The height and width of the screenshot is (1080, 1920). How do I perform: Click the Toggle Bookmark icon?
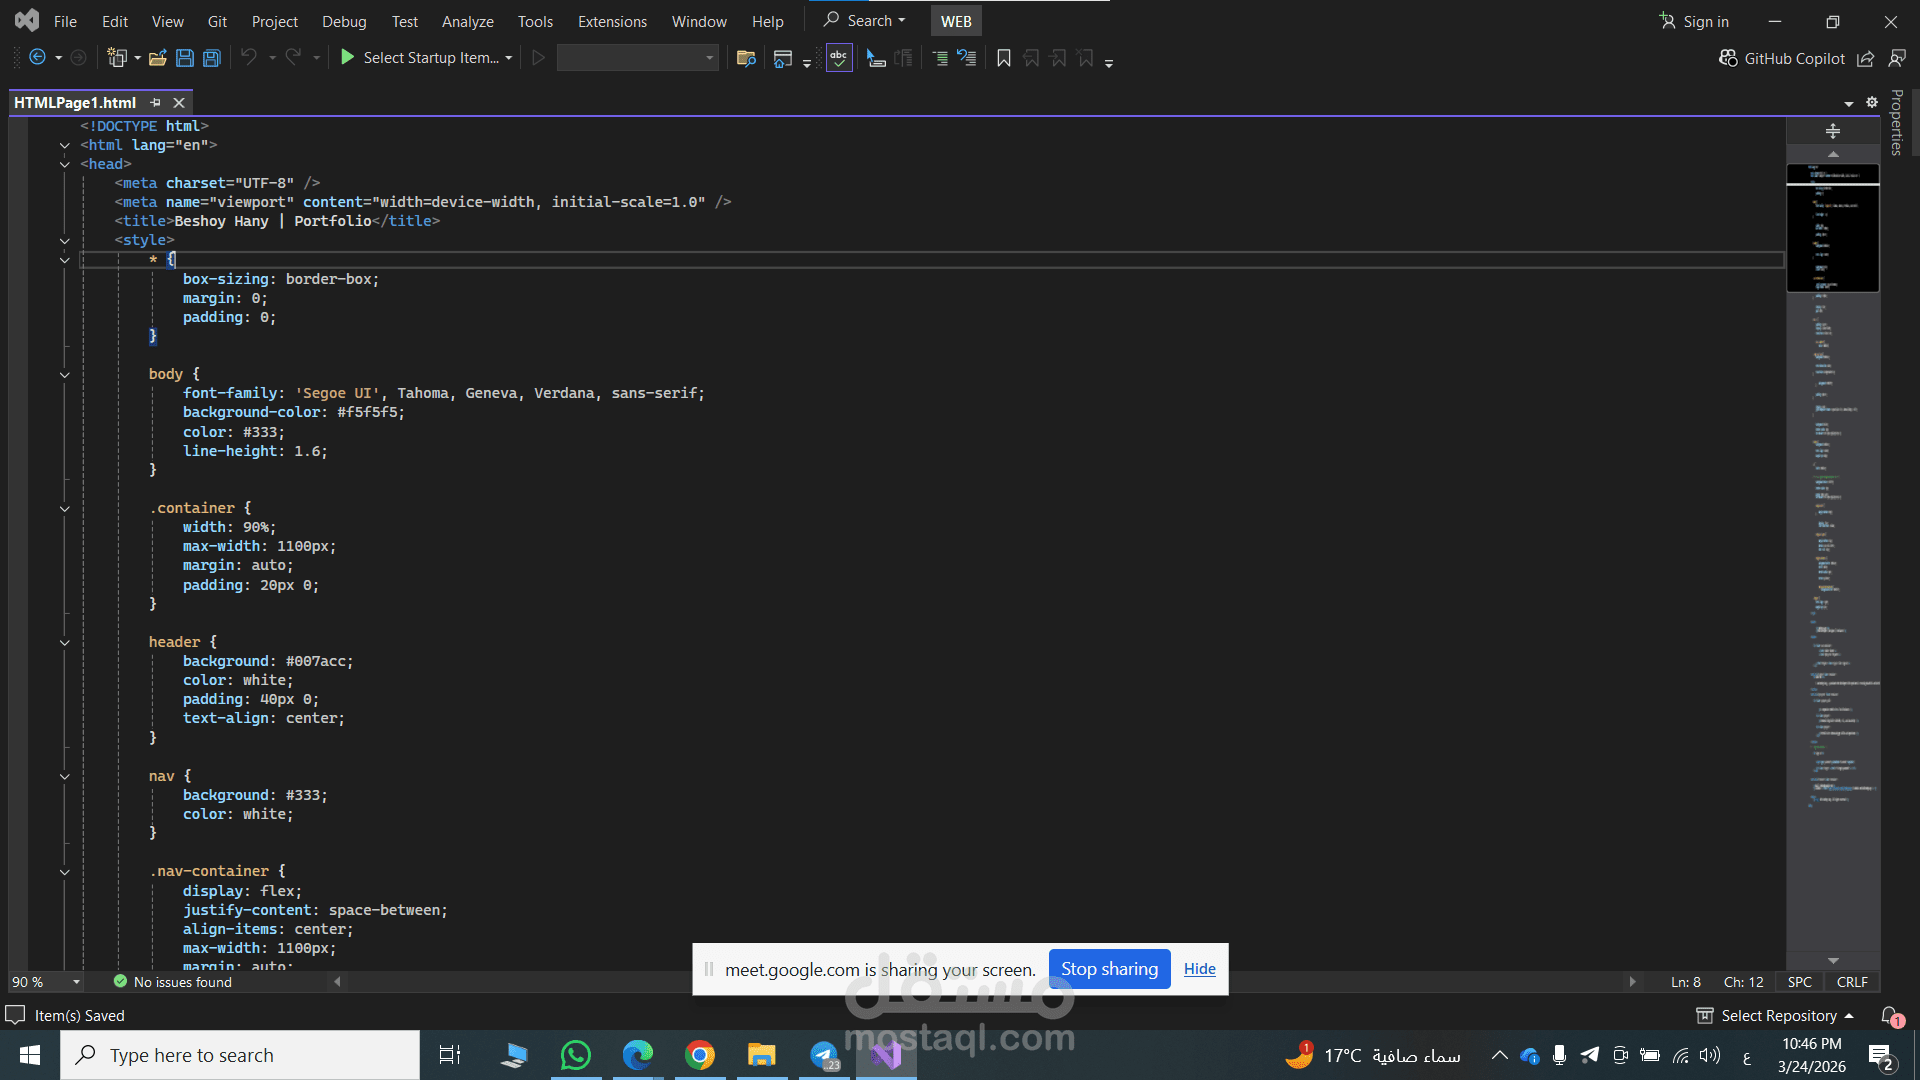1004,58
